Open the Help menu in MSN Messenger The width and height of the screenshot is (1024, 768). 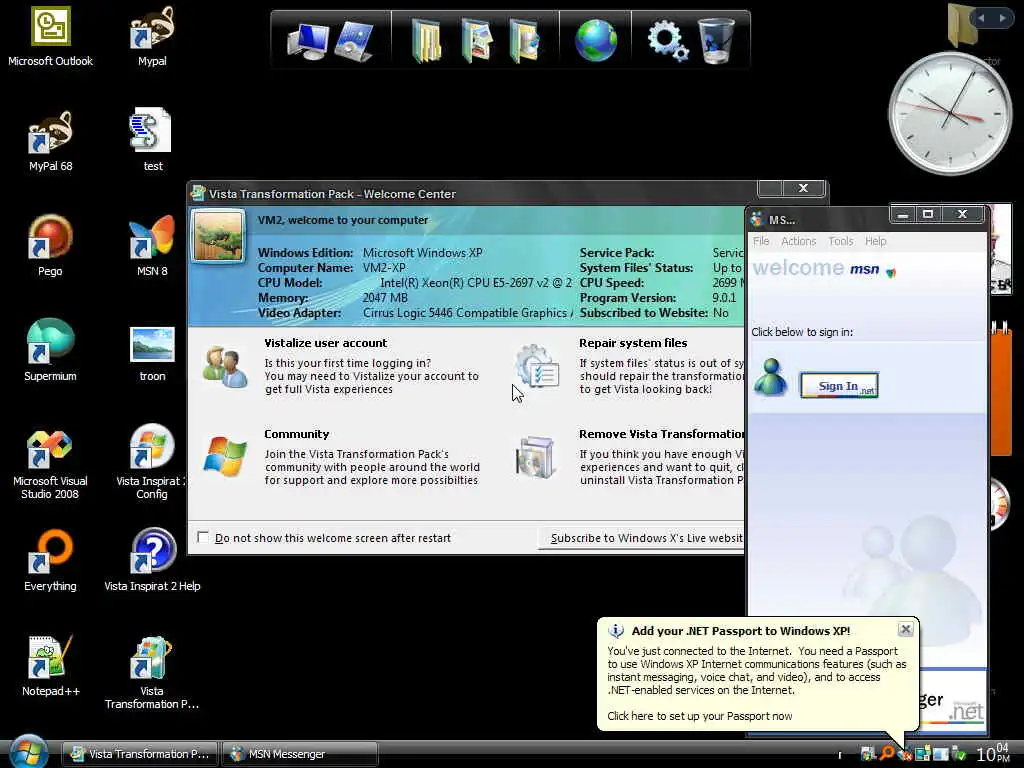pos(876,241)
